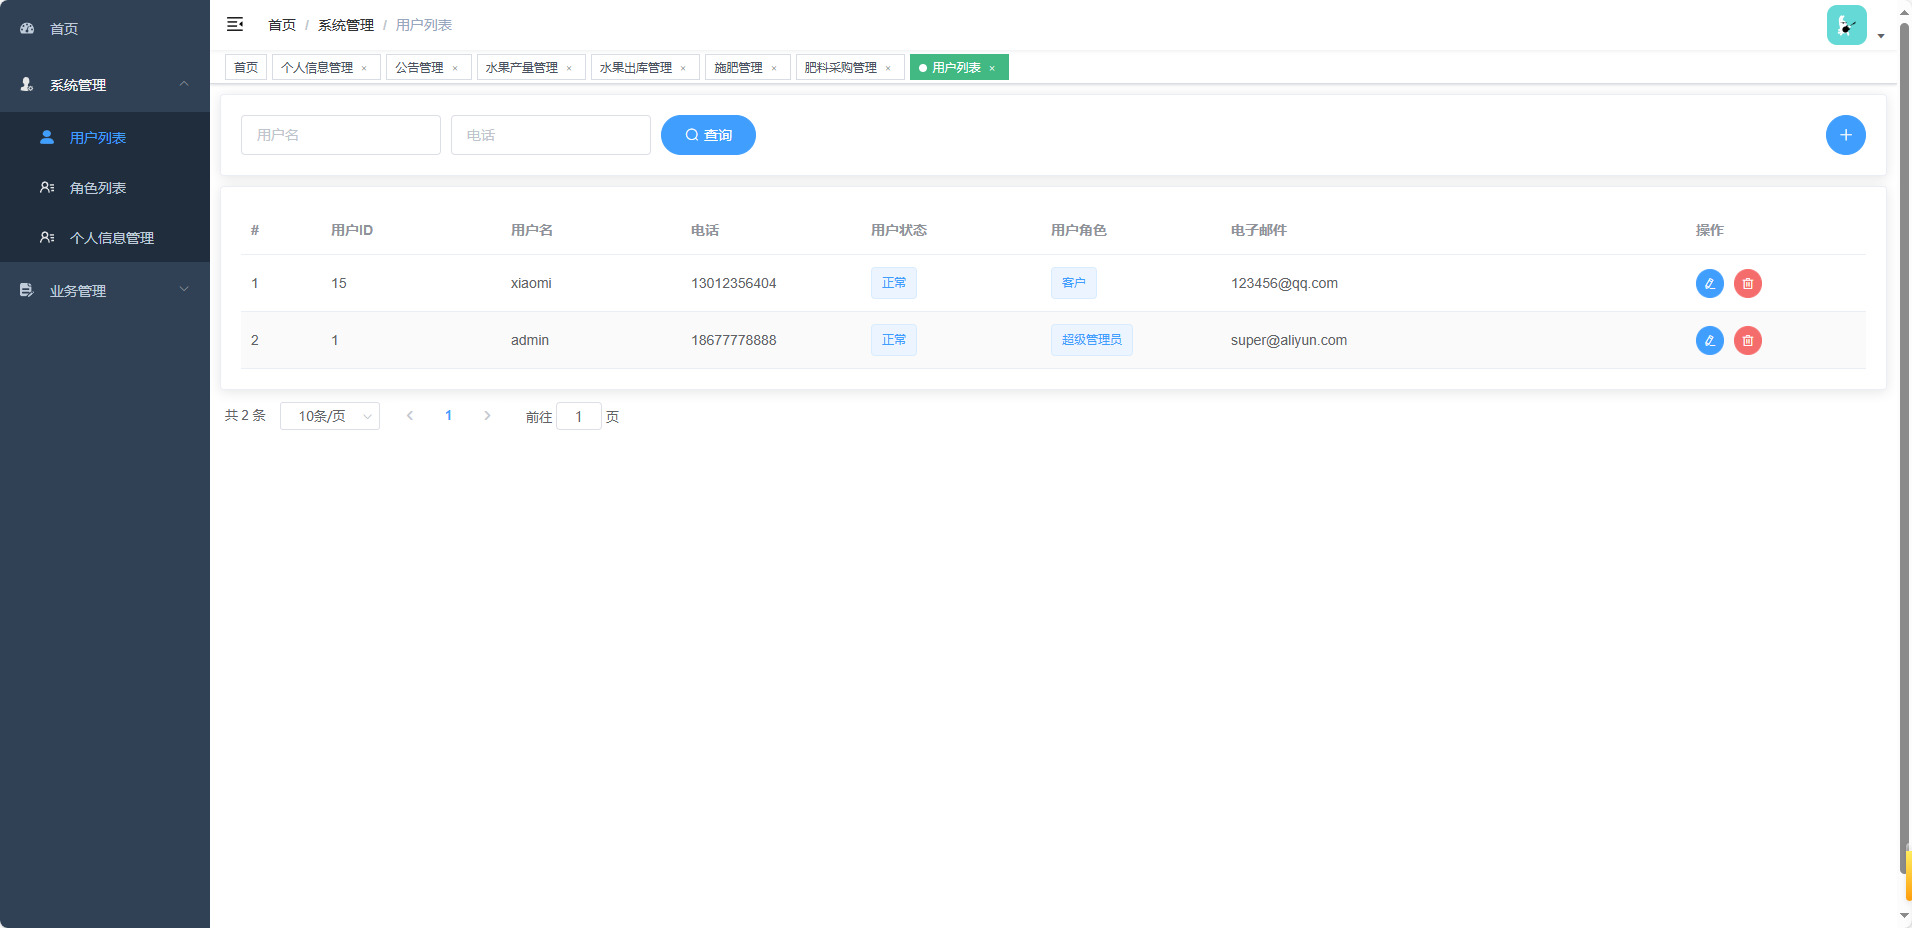Open 角色列表 in the sidebar
This screenshot has height=928, width=1912.
pos(98,188)
